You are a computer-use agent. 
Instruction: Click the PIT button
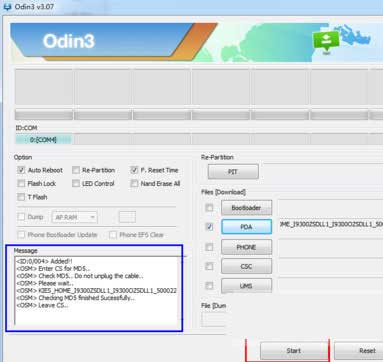point(233,172)
